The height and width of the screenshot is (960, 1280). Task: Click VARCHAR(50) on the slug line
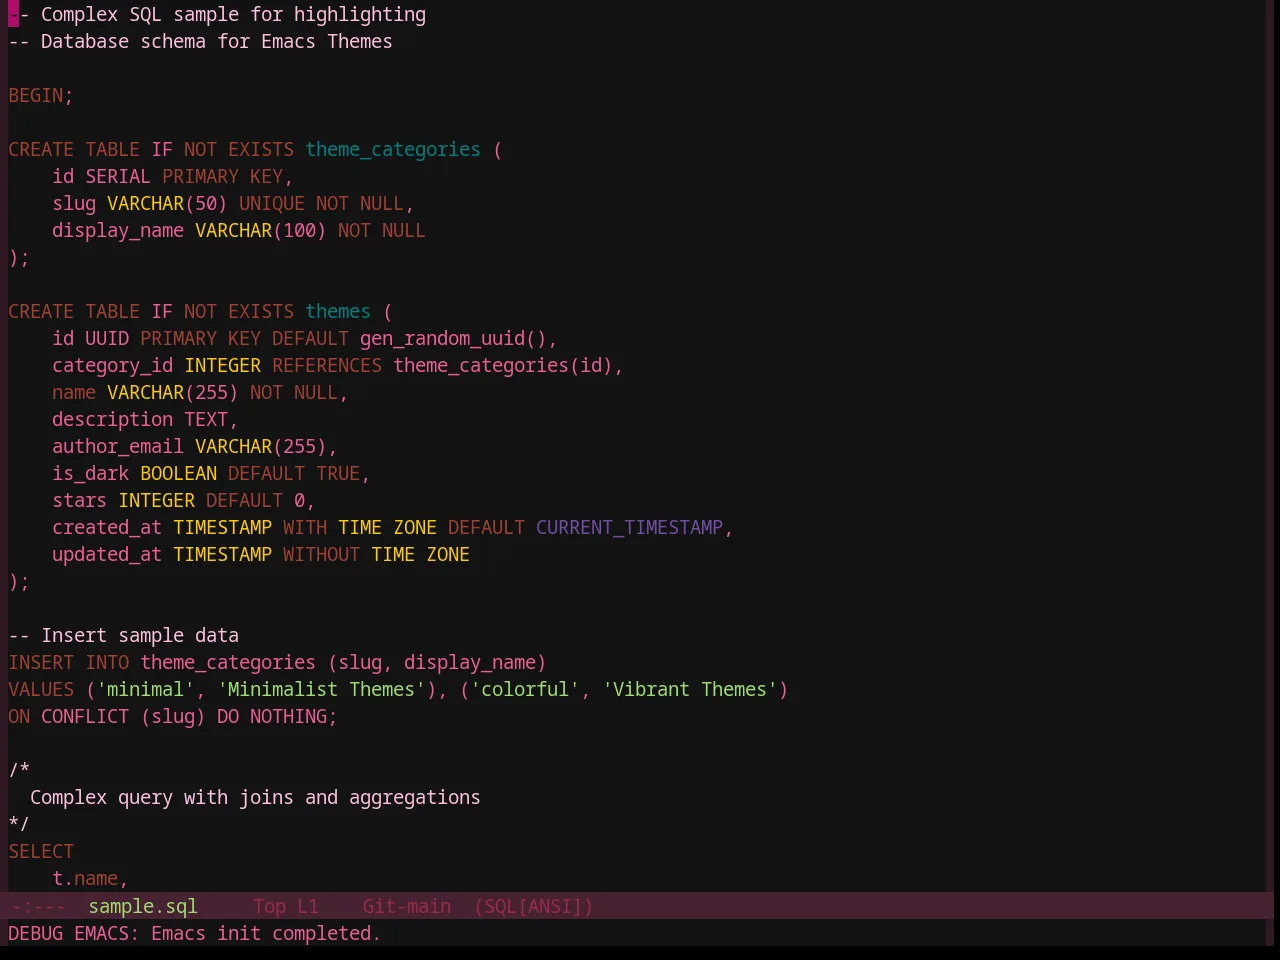coord(168,203)
